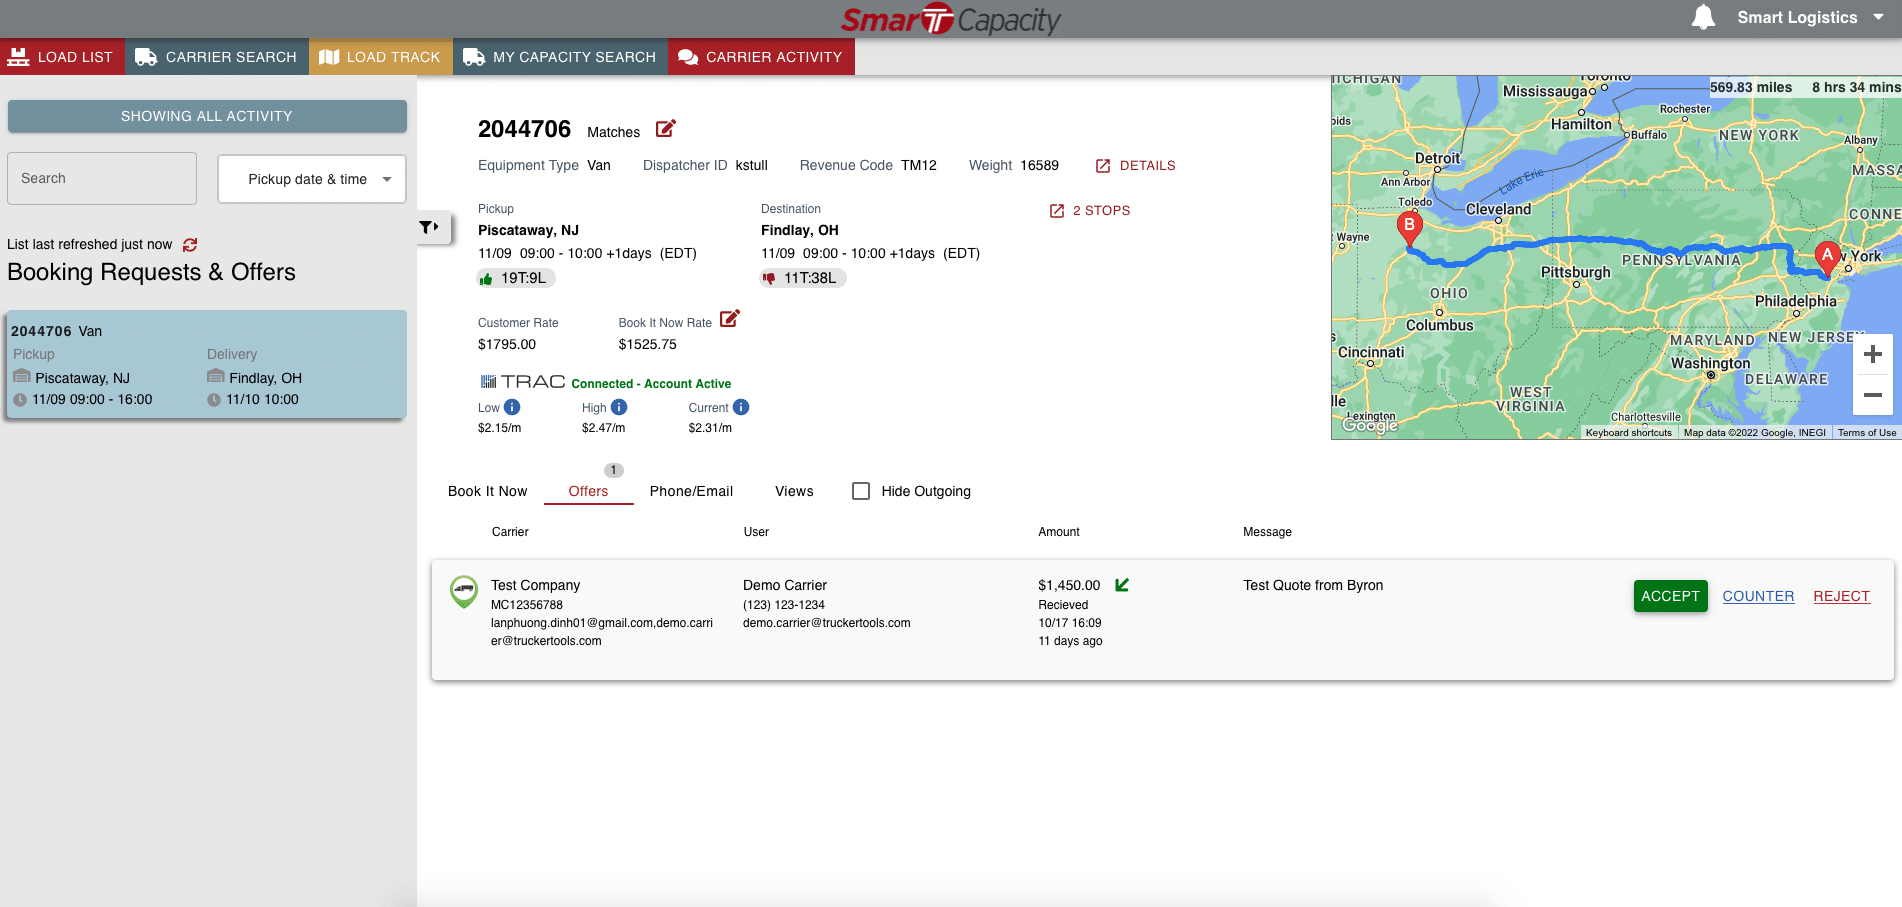Focus the Search input field
This screenshot has width=1902, height=907.
pos(102,178)
